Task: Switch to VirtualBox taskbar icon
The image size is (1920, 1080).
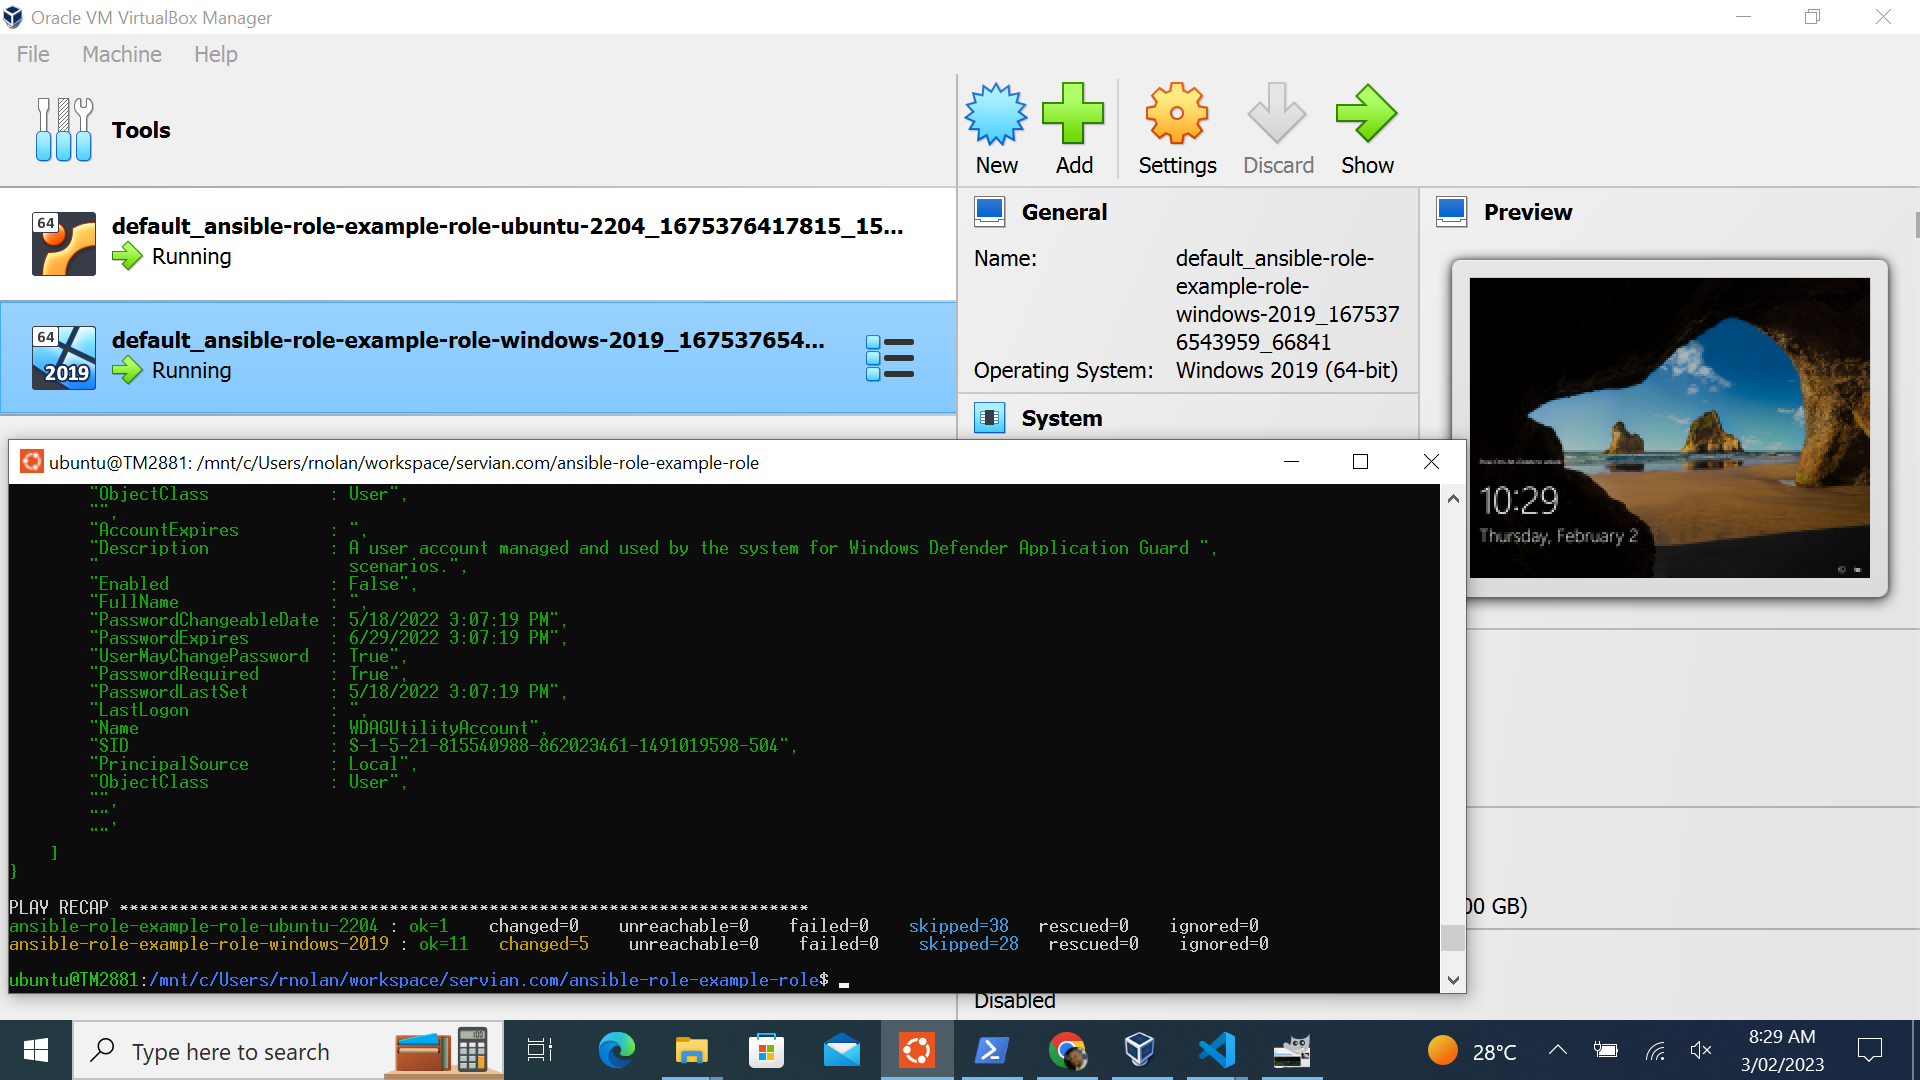Action: coord(1141,1050)
